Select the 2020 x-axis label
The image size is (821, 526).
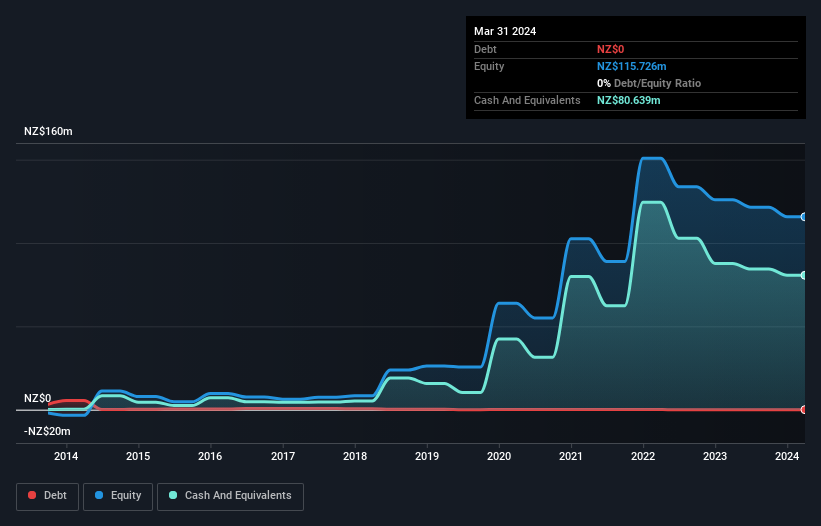click(x=499, y=456)
